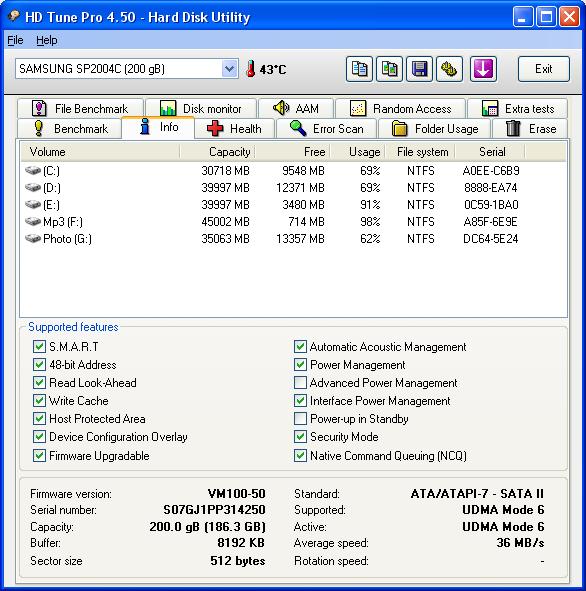Click the thermometer temperature icon

pyautogui.click(x=250, y=69)
